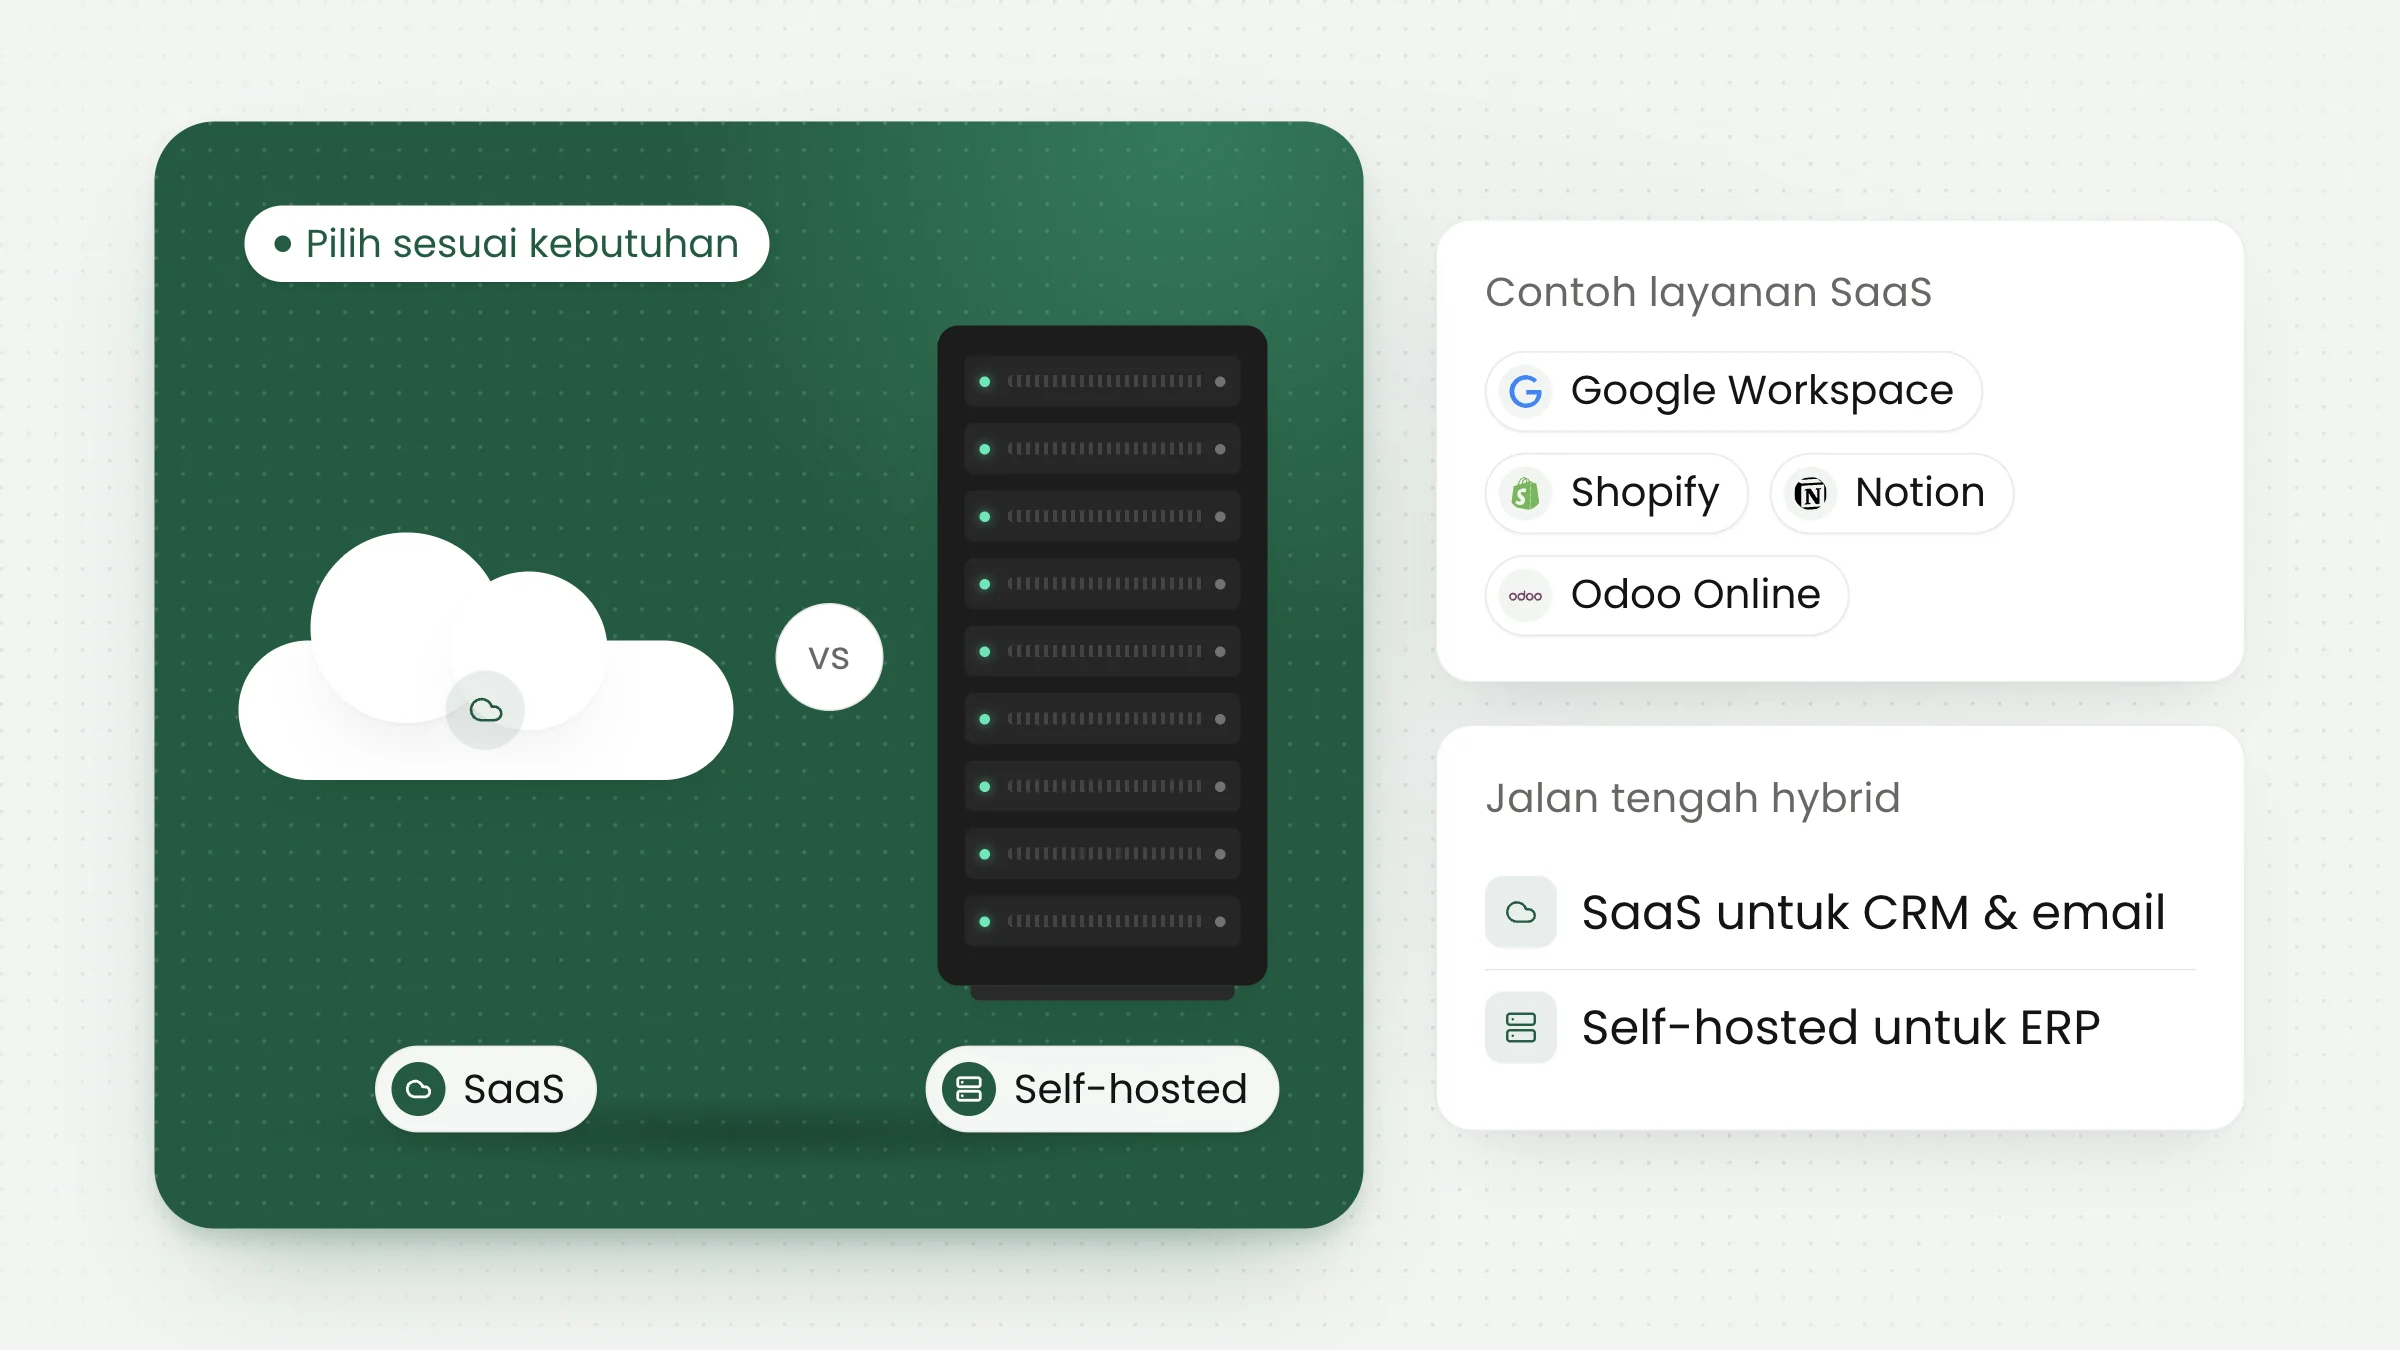Viewport: 2400px width, 1350px height.
Task: Click server icon beside Self-hosted untuk ERP
Action: click(x=1521, y=1027)
